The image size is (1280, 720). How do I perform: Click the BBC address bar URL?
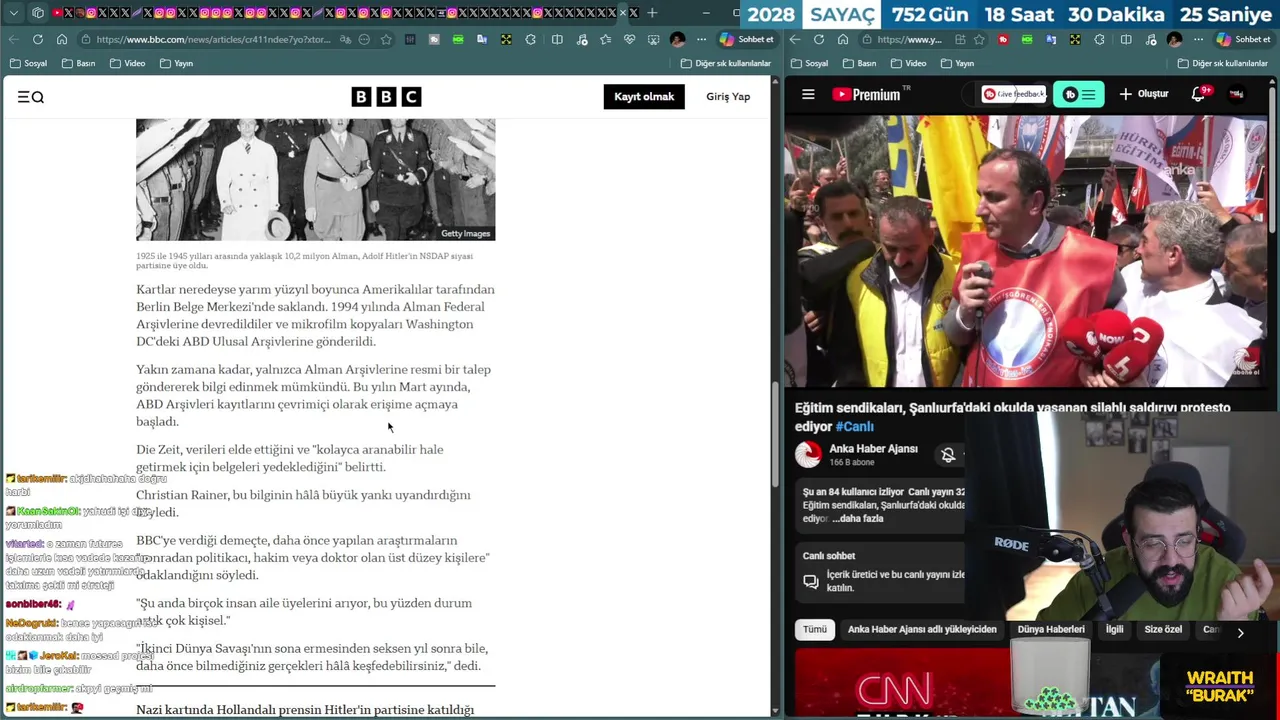click(x=213, y=39)
